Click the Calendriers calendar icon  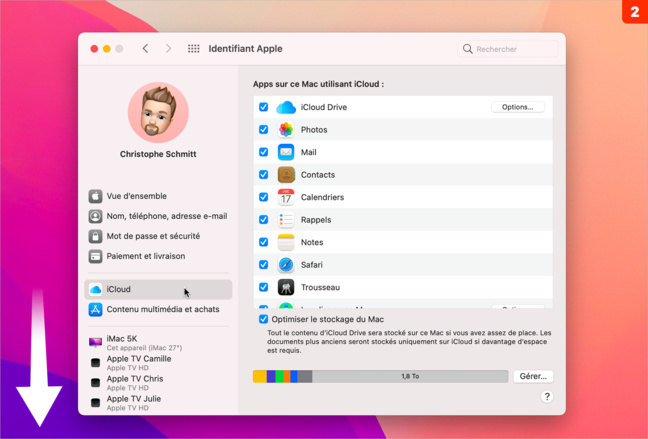coord(286,197)
